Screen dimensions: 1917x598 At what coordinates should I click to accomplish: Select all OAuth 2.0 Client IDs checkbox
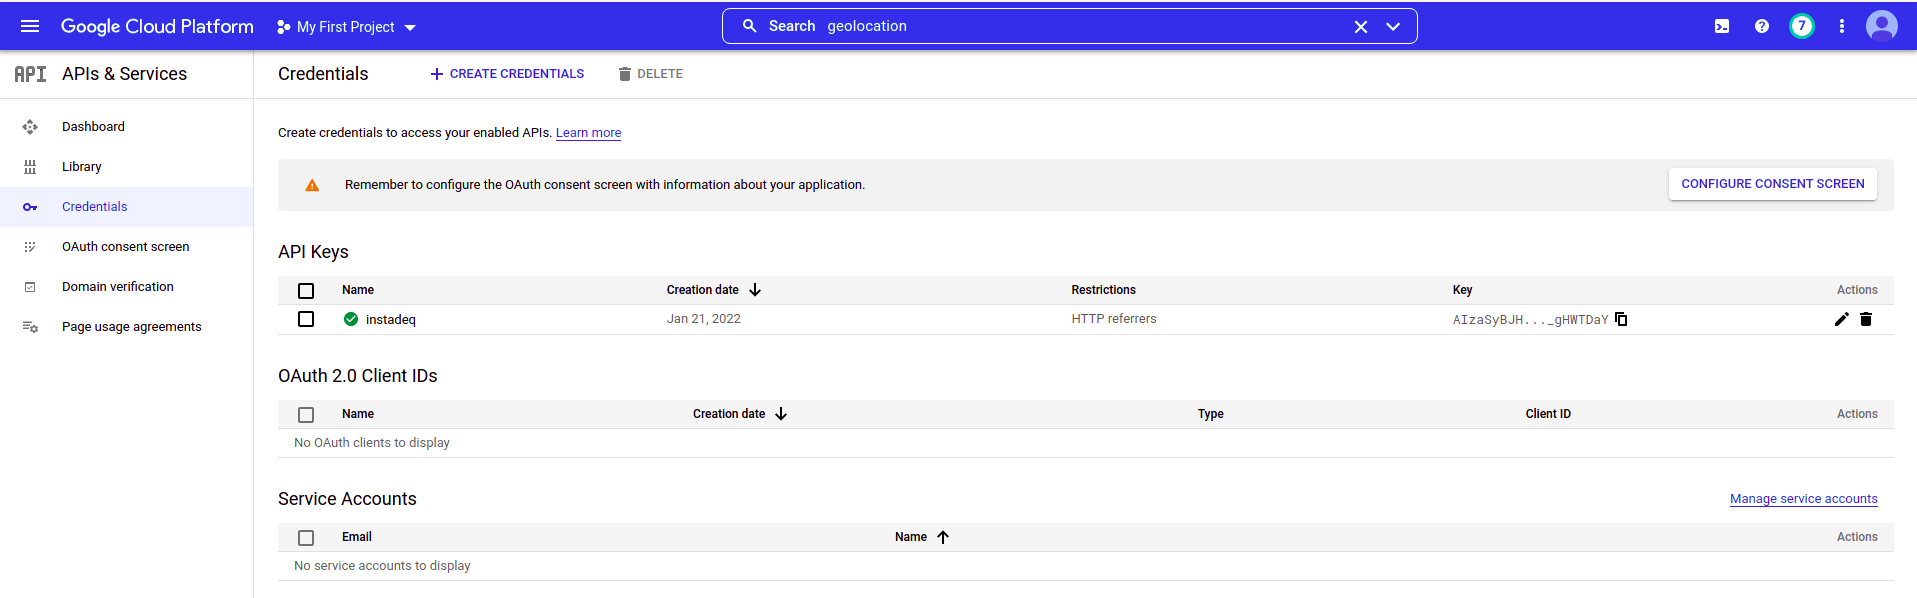click(x=306, y=415)
